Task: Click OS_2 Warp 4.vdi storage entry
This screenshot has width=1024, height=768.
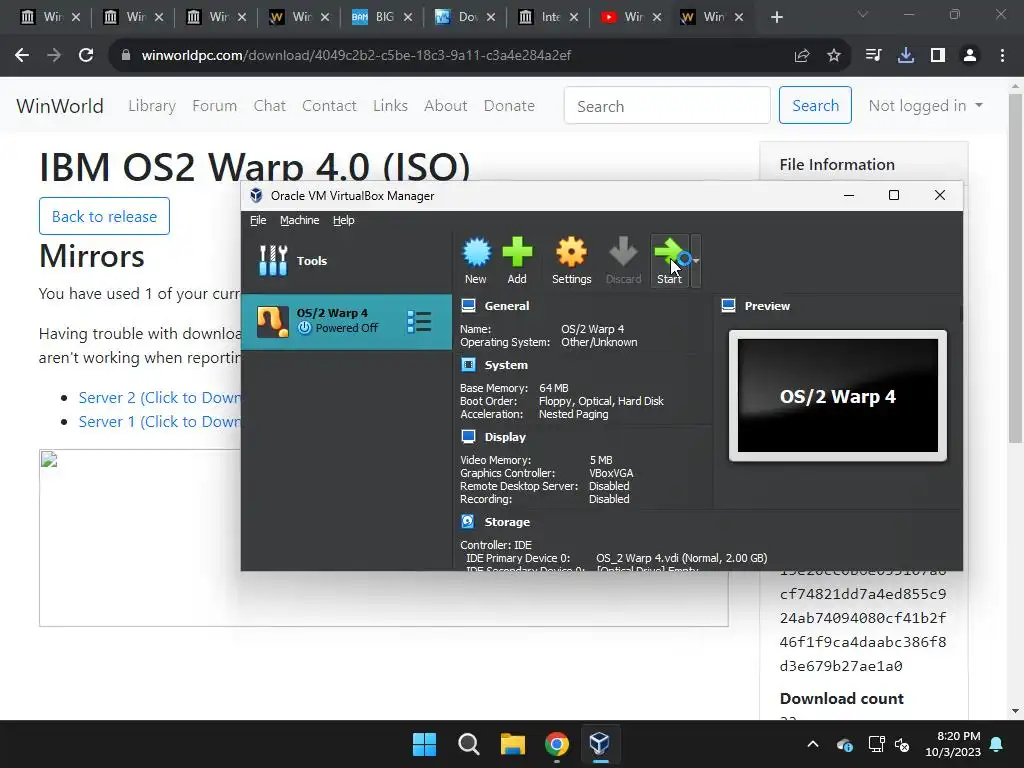Action: [681, 558]
